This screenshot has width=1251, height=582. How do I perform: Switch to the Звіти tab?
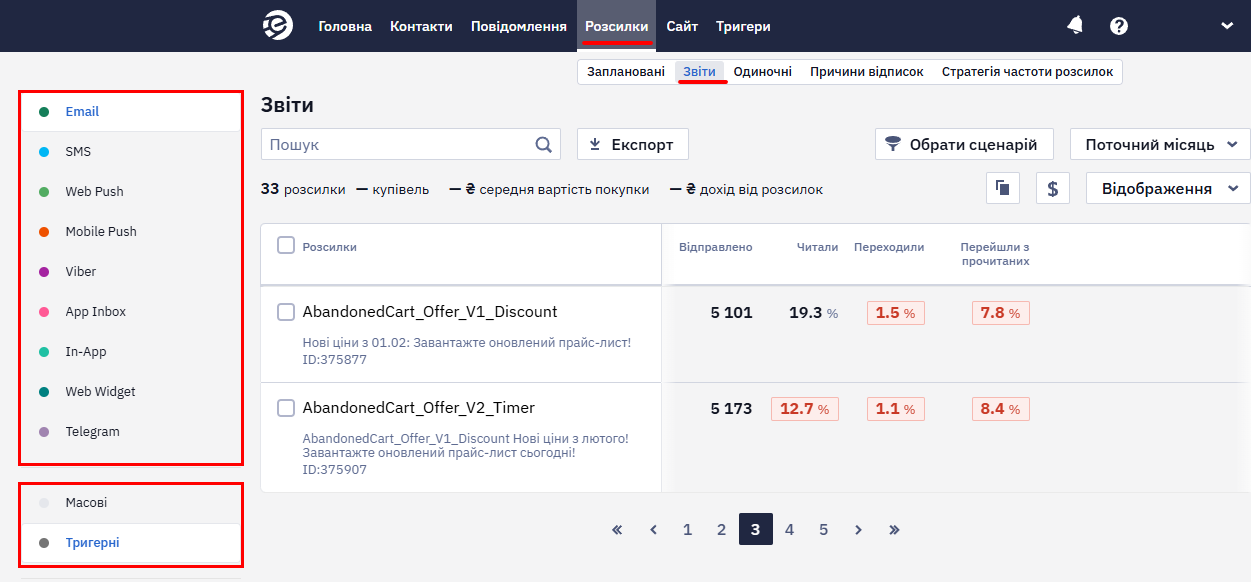coord(700,72)
